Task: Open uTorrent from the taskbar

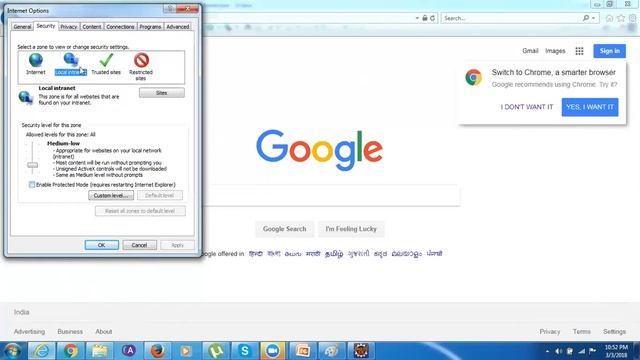Action: (x=215, y=351)
